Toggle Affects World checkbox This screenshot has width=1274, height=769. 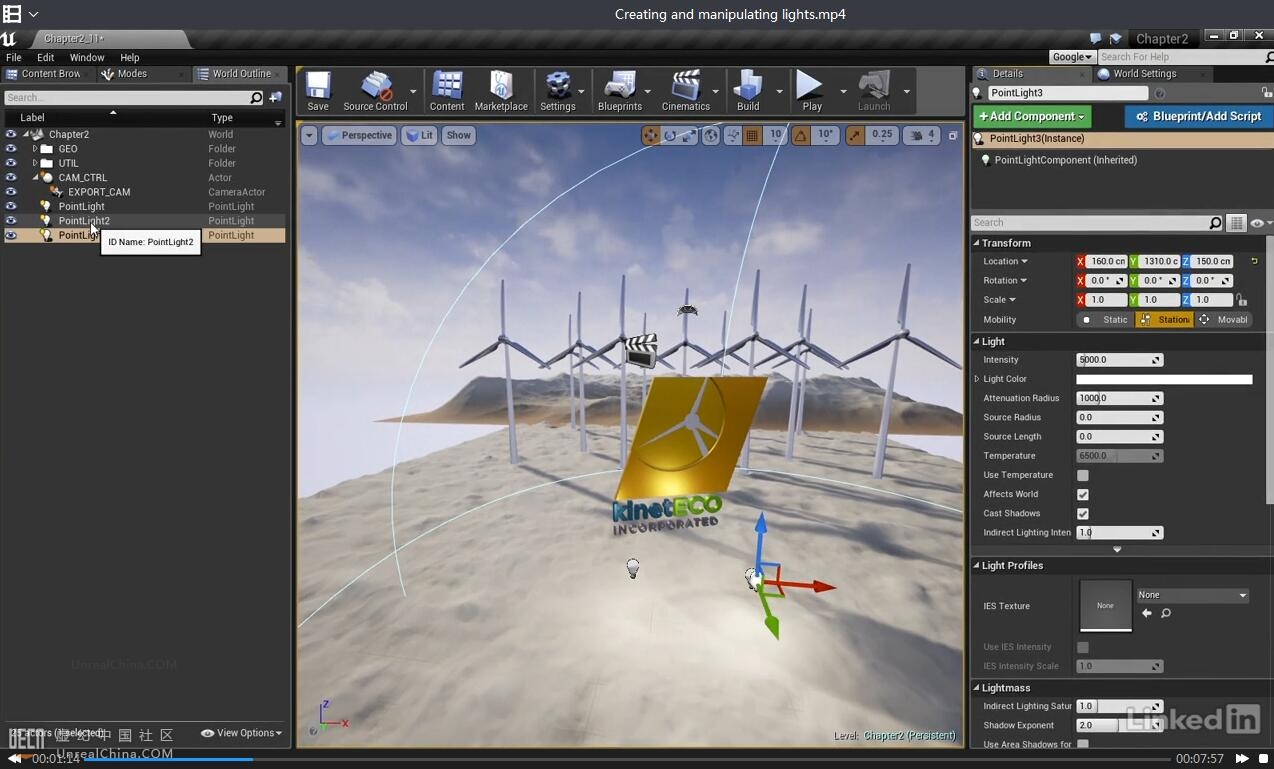(x=1082, y=494)
